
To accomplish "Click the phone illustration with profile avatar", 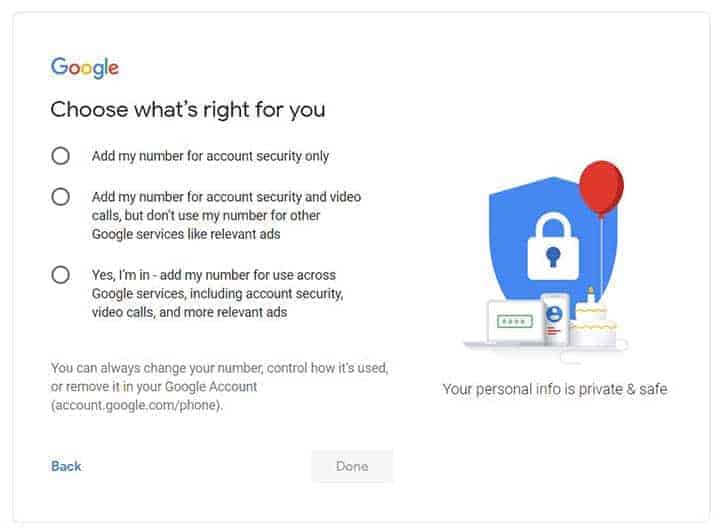I will (x=553, y=318).
